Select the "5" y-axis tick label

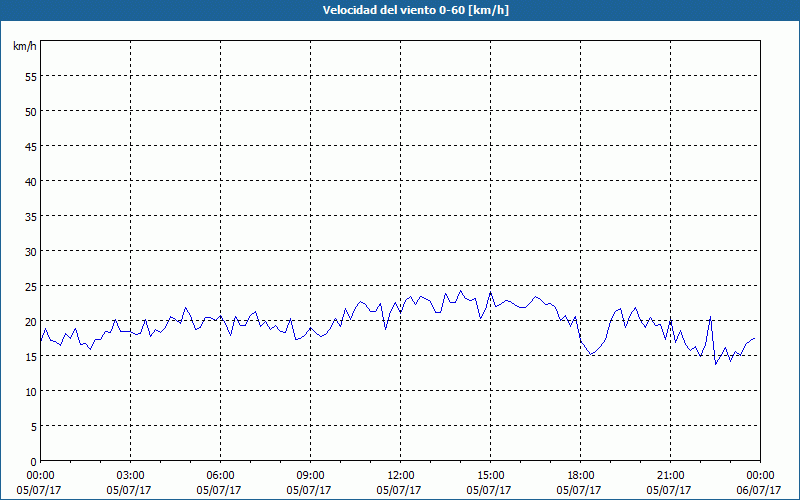34,427
